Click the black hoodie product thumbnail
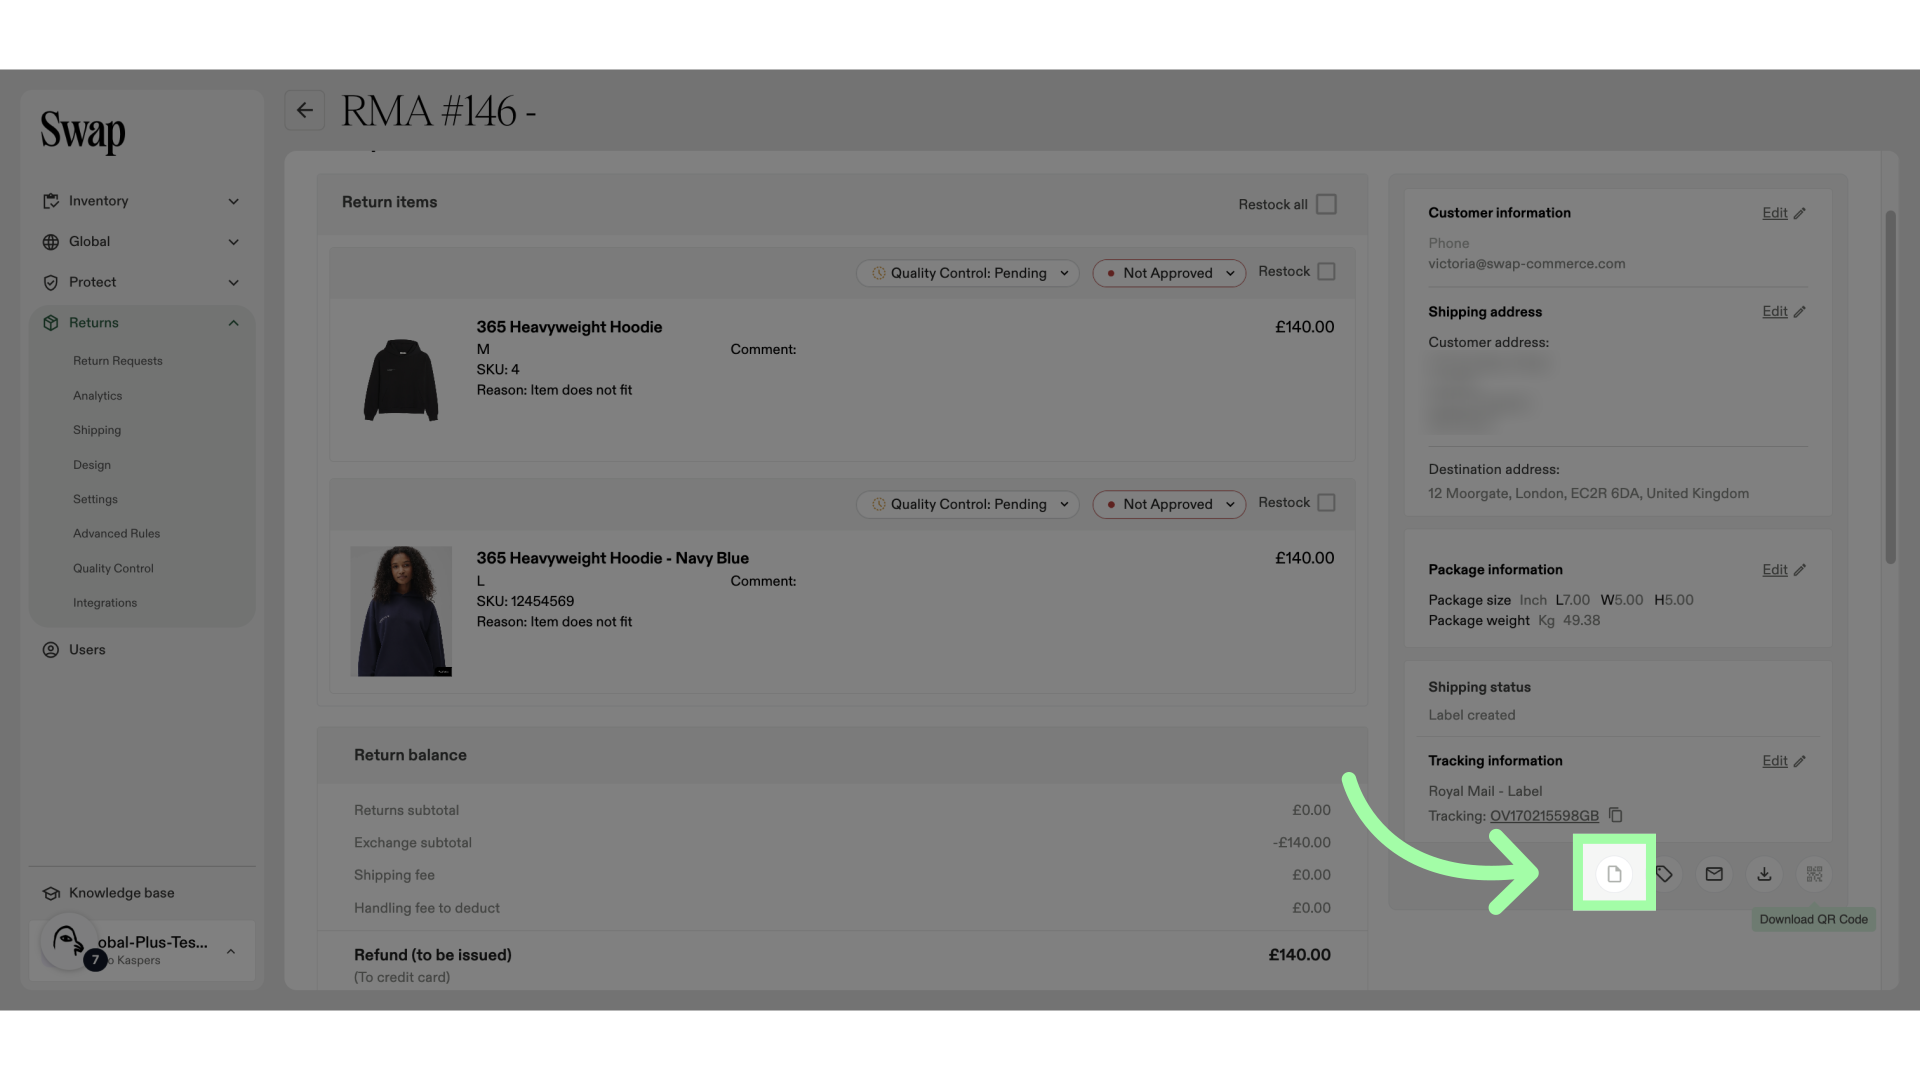Viewport: 1920px width, 1080px height. click(x=401, y=380)
